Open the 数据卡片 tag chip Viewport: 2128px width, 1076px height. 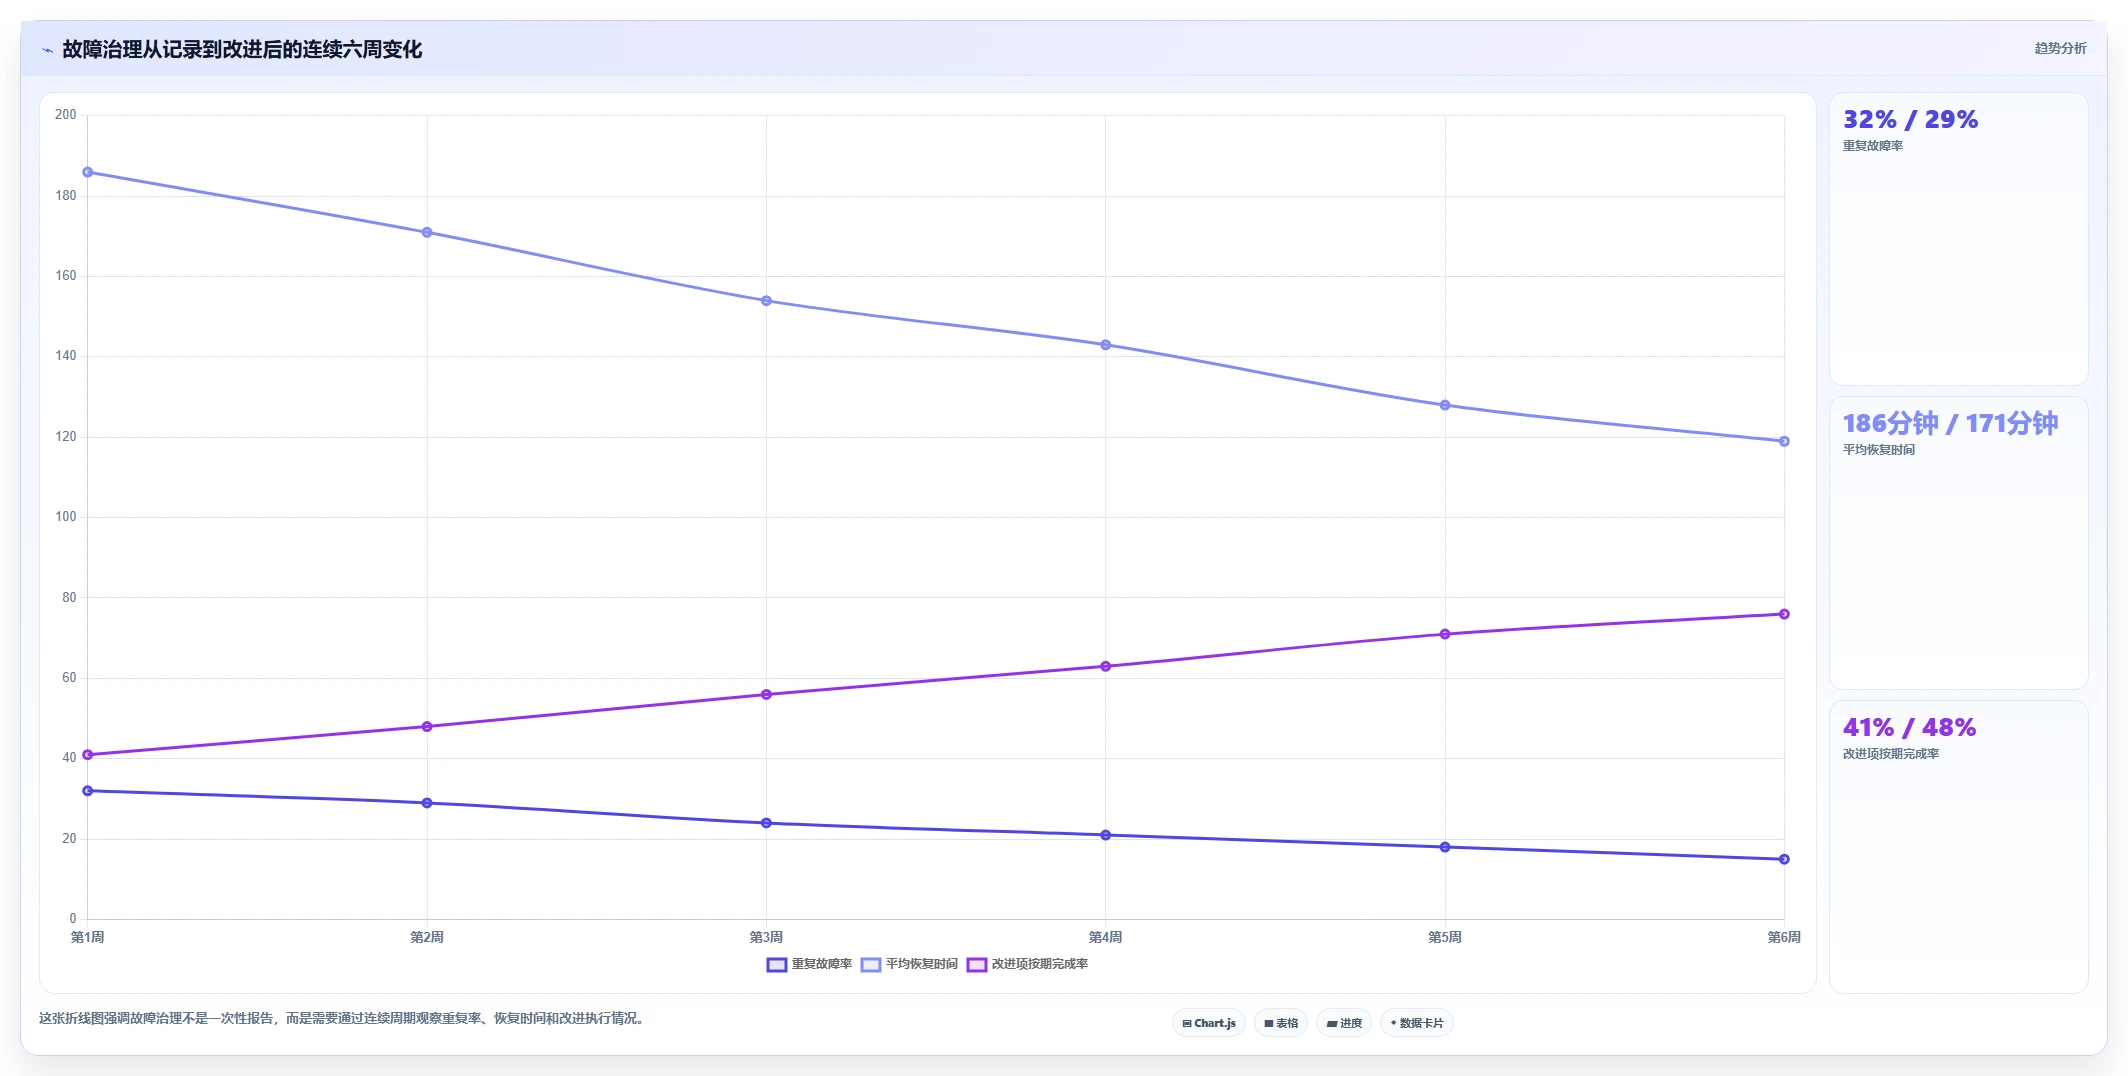coord(1417,1023)
